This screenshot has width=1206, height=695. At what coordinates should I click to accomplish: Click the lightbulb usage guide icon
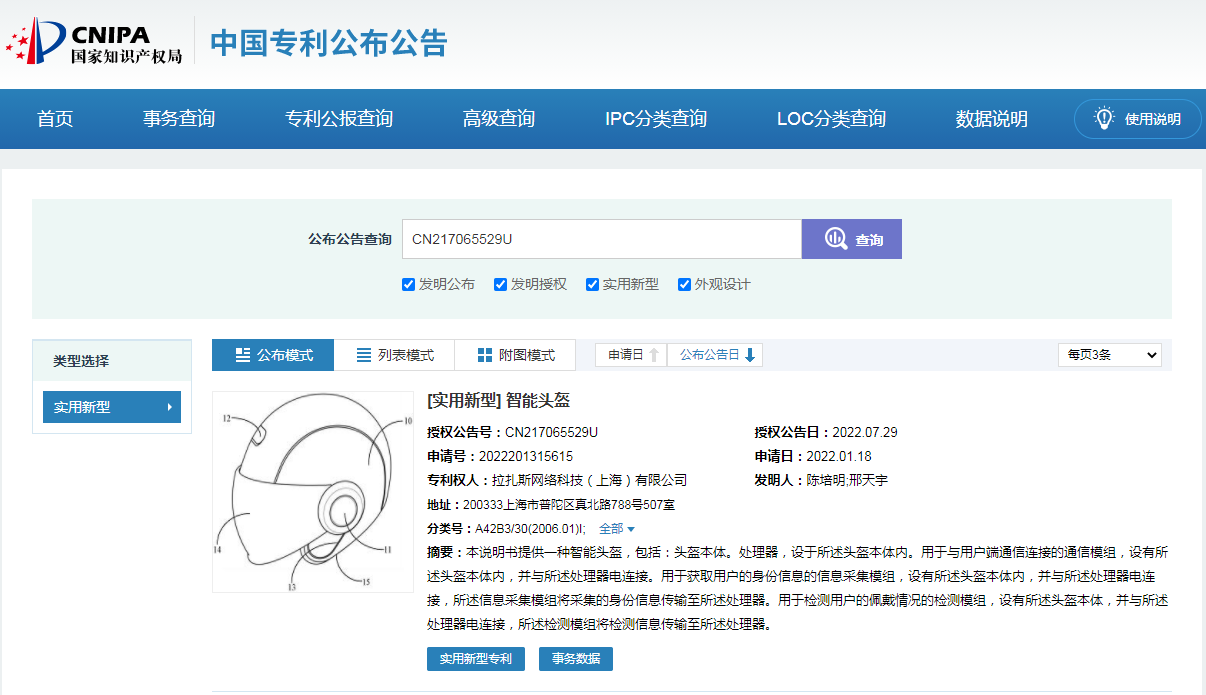pos(1104,119)
